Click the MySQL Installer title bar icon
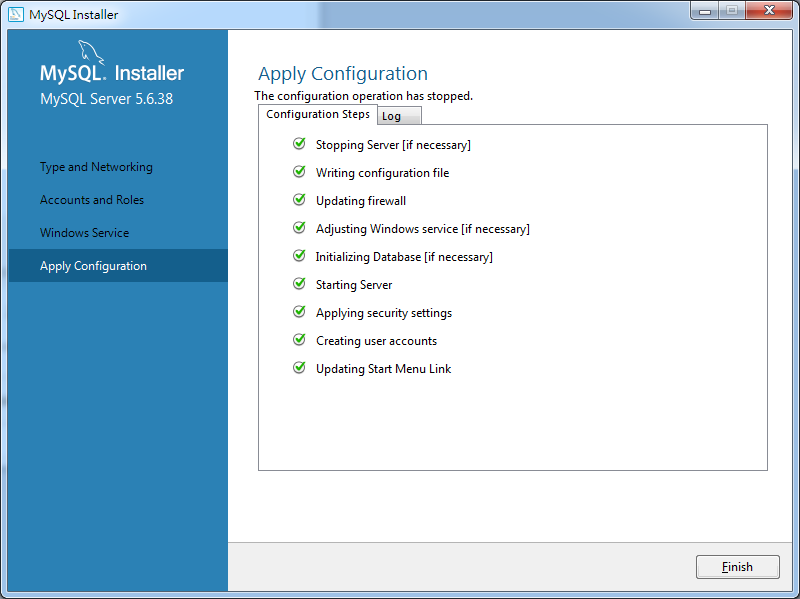The image size is (800, 599). tap(16, 14)
